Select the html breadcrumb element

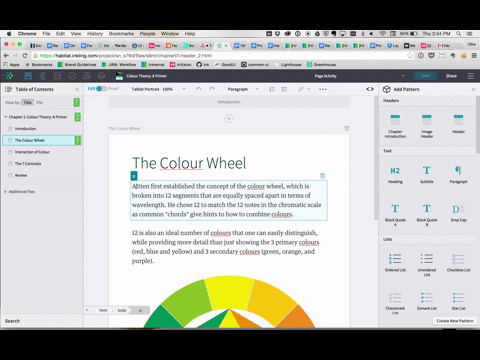(x=103, y=310)
